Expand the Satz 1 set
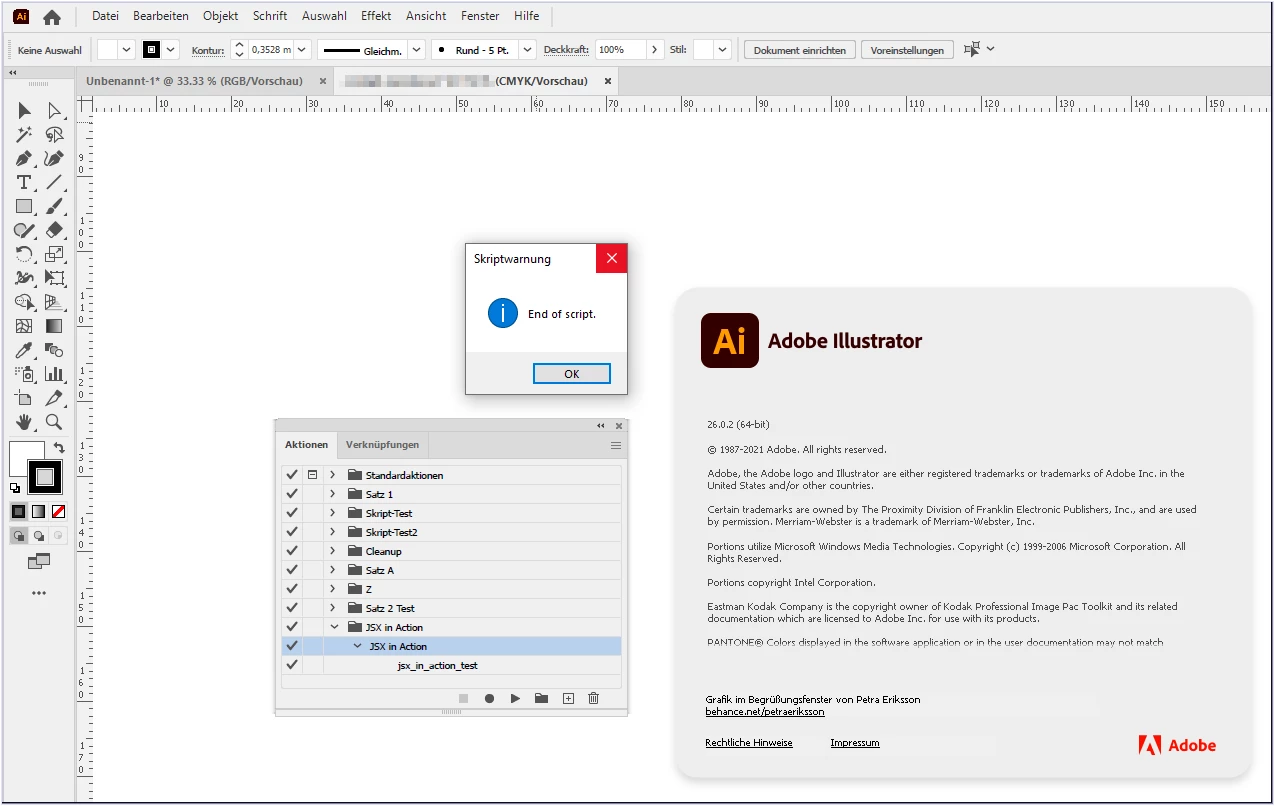 click(x=332, y=494)
